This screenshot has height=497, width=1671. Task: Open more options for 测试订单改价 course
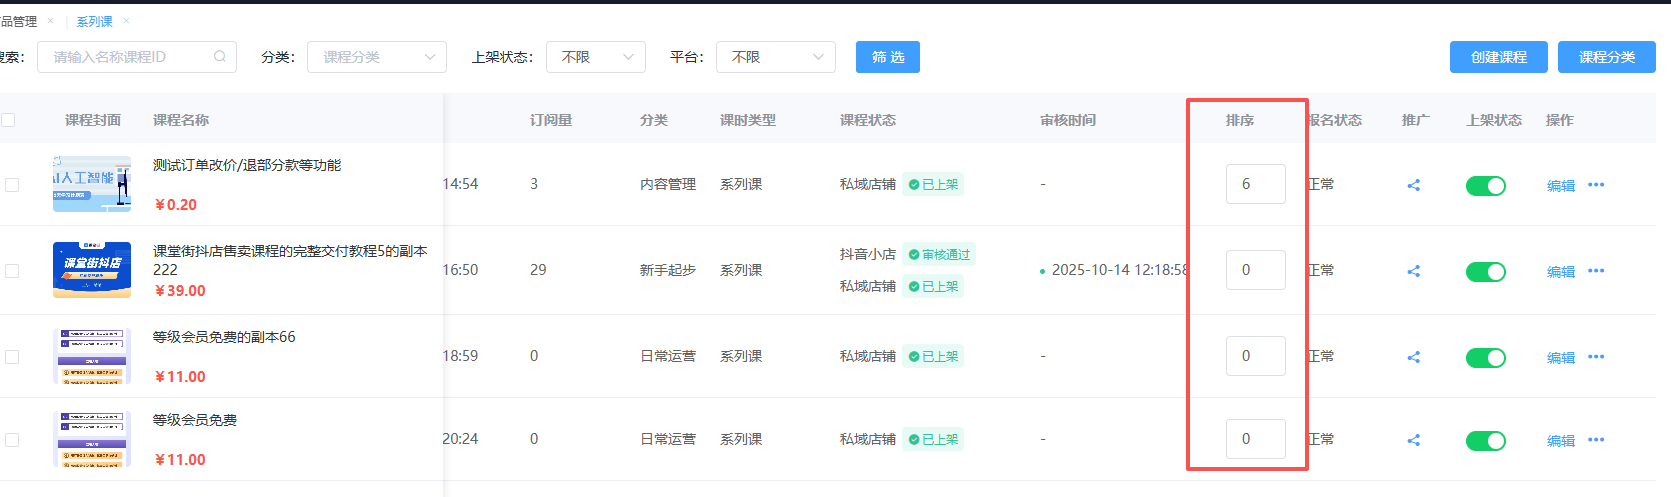(1596, 185)
